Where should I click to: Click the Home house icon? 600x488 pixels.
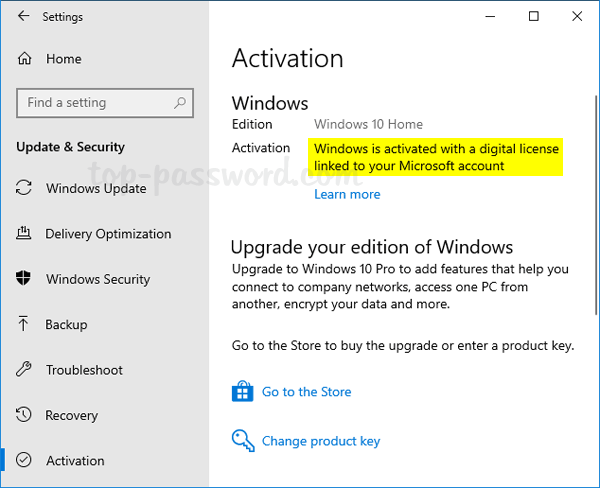pyautogui.click(x=25, y=59)
